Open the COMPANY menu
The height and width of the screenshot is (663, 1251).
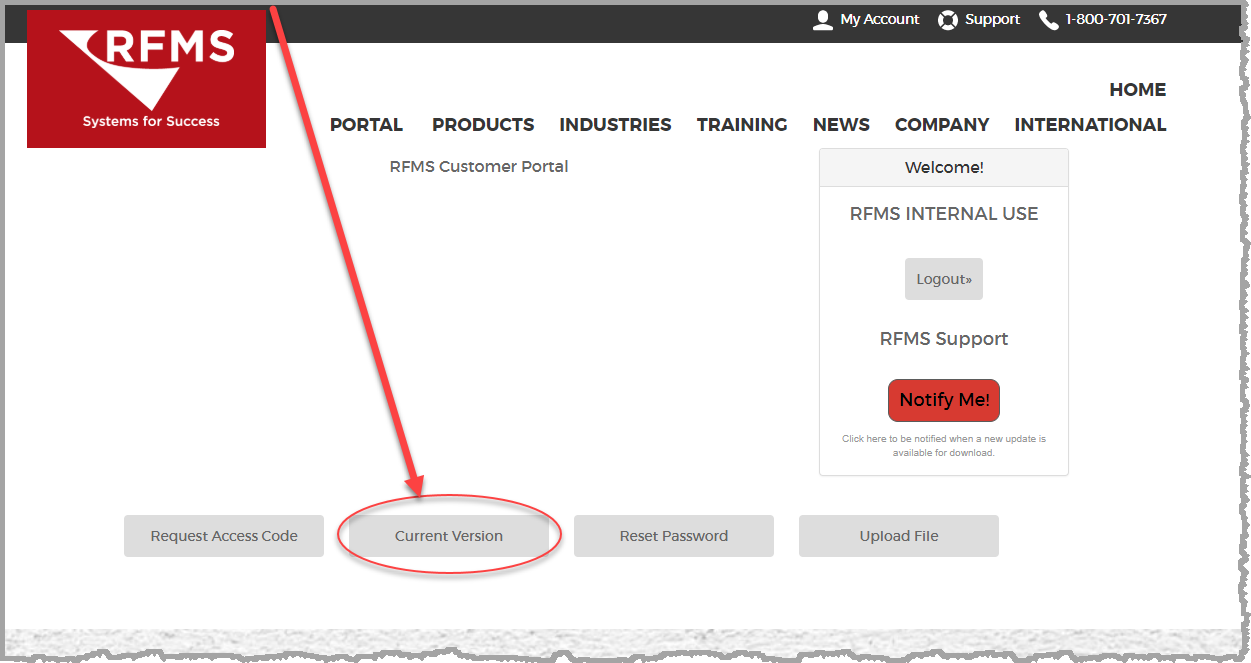942,125
